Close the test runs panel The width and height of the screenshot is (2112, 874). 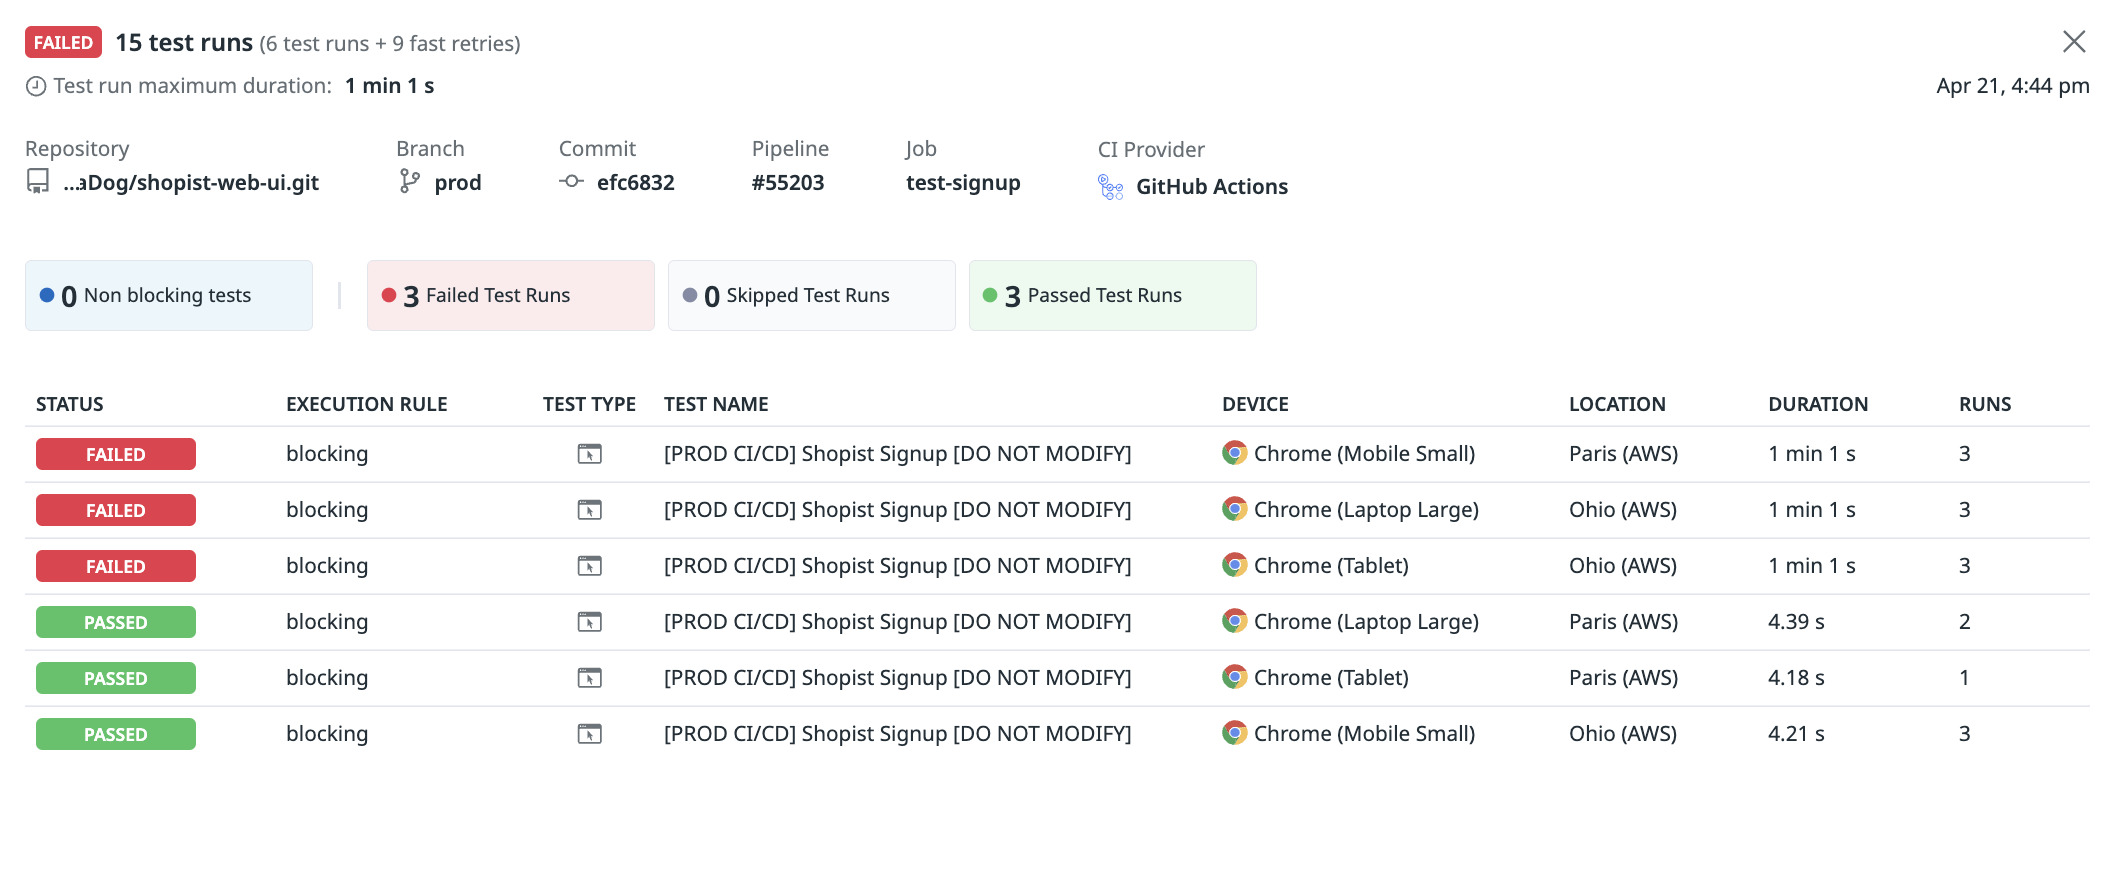[x=2074, y=41]
